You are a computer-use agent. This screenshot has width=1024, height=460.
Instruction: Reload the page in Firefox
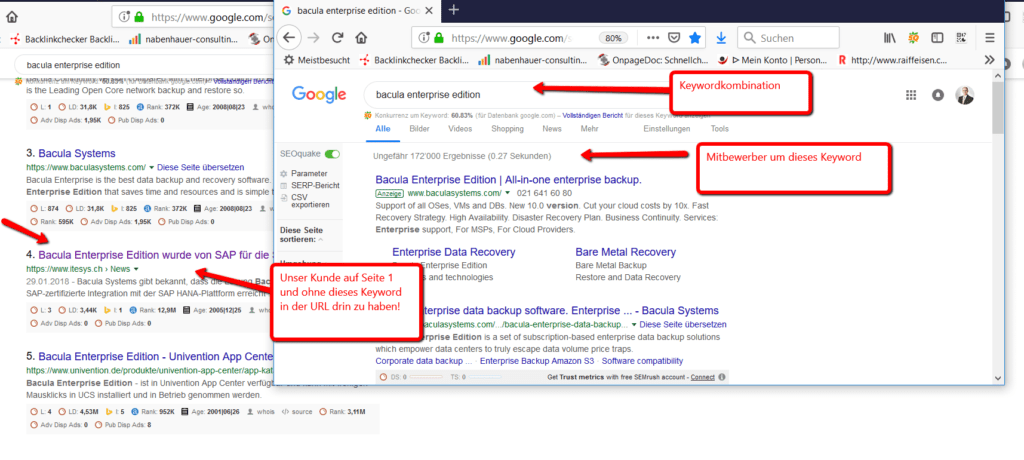tap(339, 38)
